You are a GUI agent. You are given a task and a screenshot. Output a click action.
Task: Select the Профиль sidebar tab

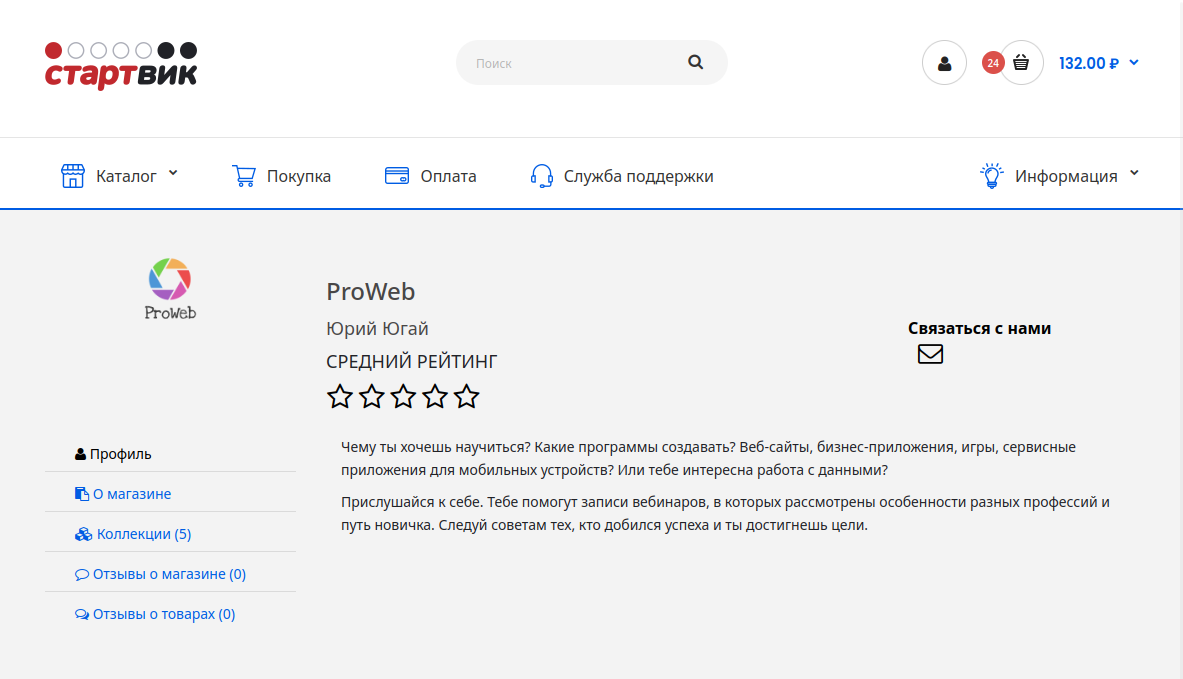(x=120, y=454)
